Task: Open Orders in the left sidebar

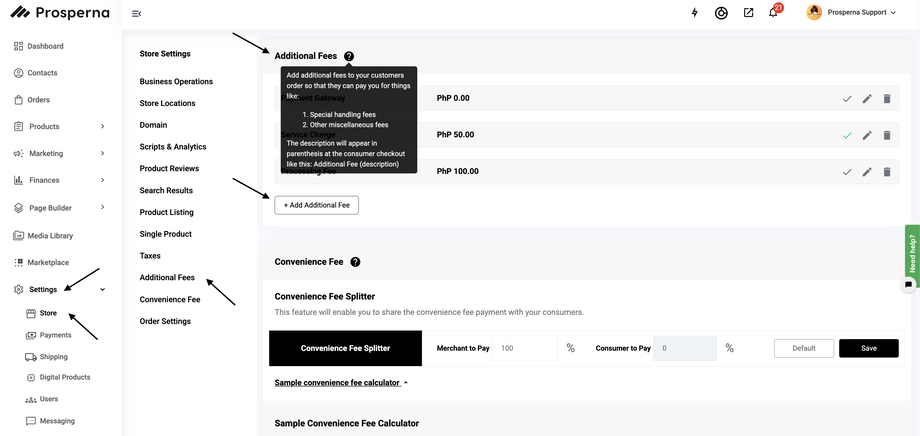Action: point(38,100)
